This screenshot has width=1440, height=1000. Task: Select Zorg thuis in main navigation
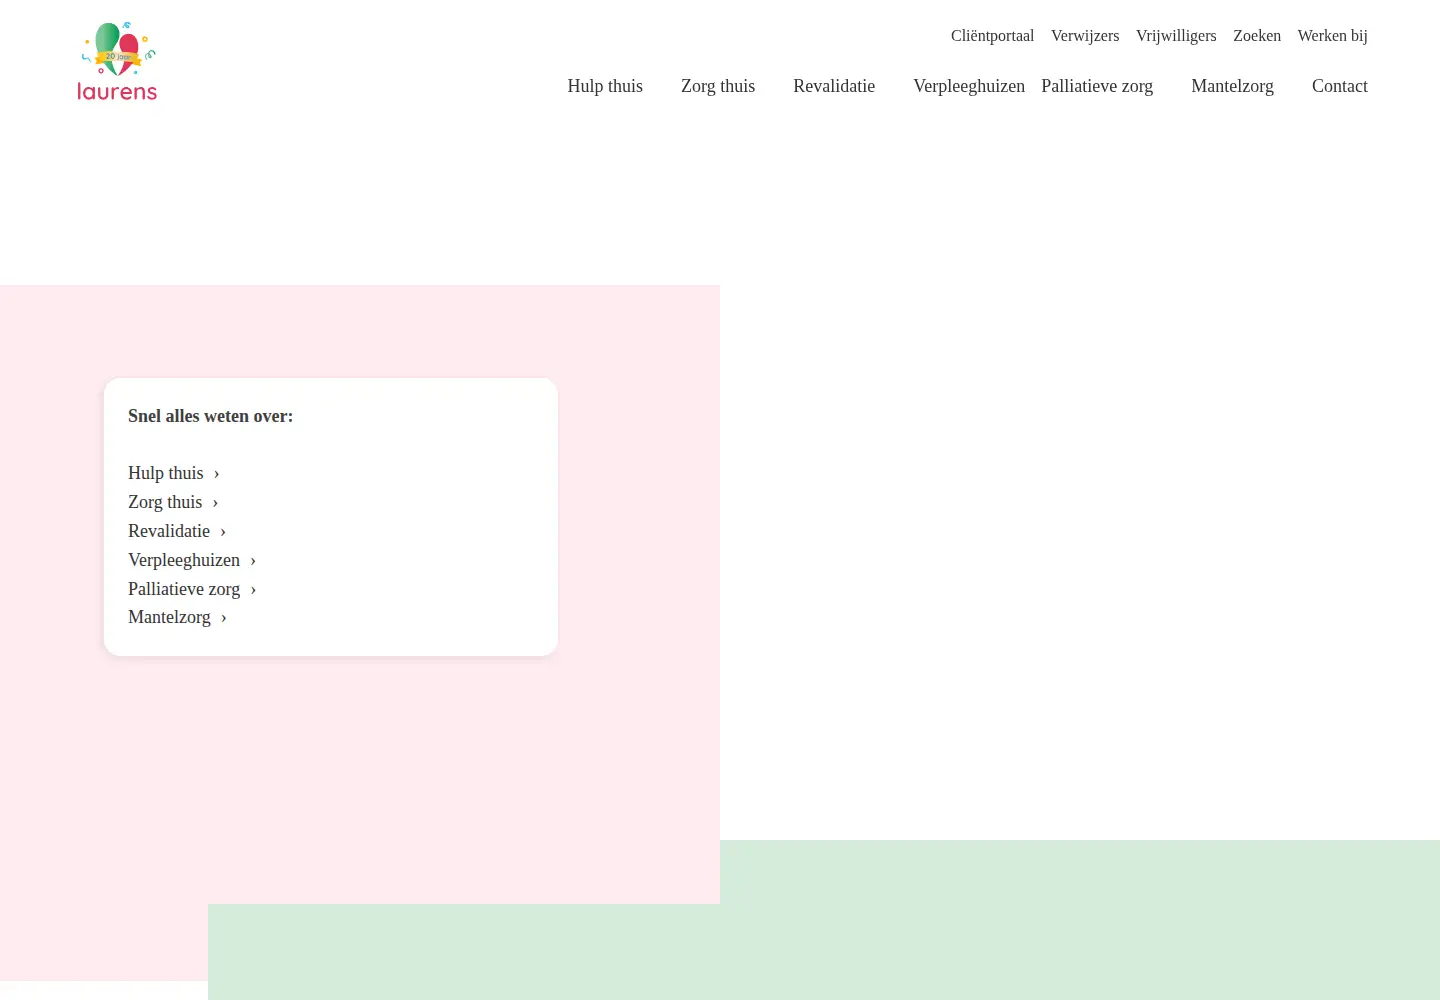click(718, 86)
